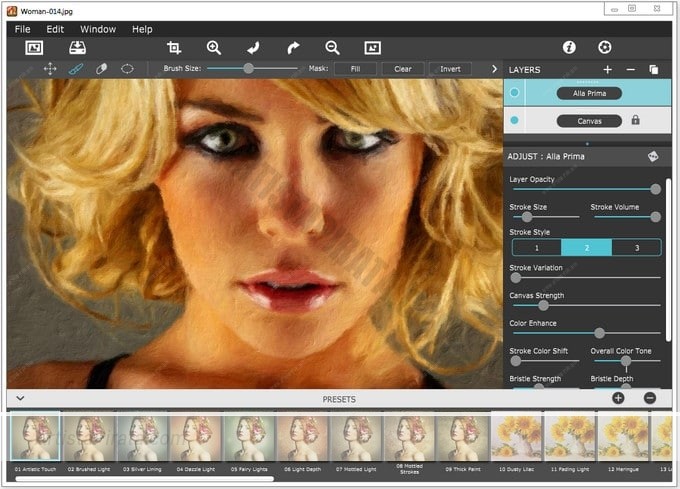Screen dimensions: 680x489
Task: Select the Crop tool
Action: (174, 48)
